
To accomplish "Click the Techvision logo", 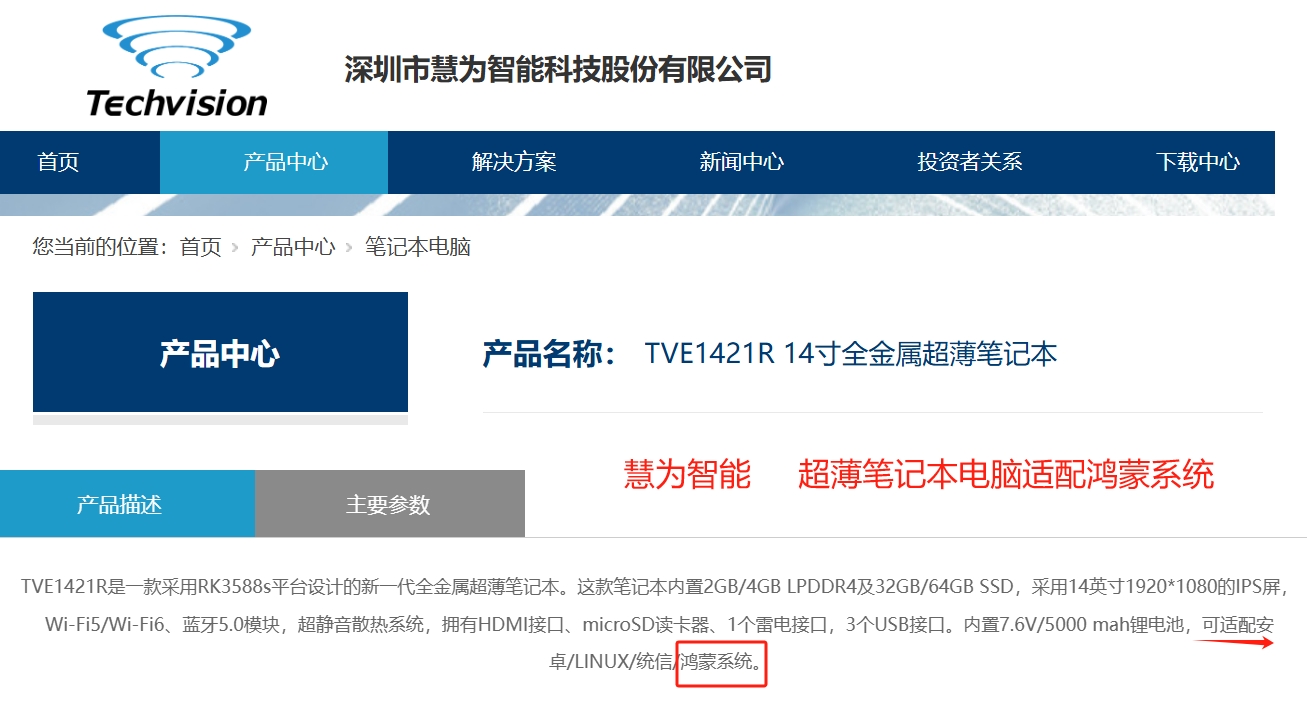I will (x=177, y=66).
